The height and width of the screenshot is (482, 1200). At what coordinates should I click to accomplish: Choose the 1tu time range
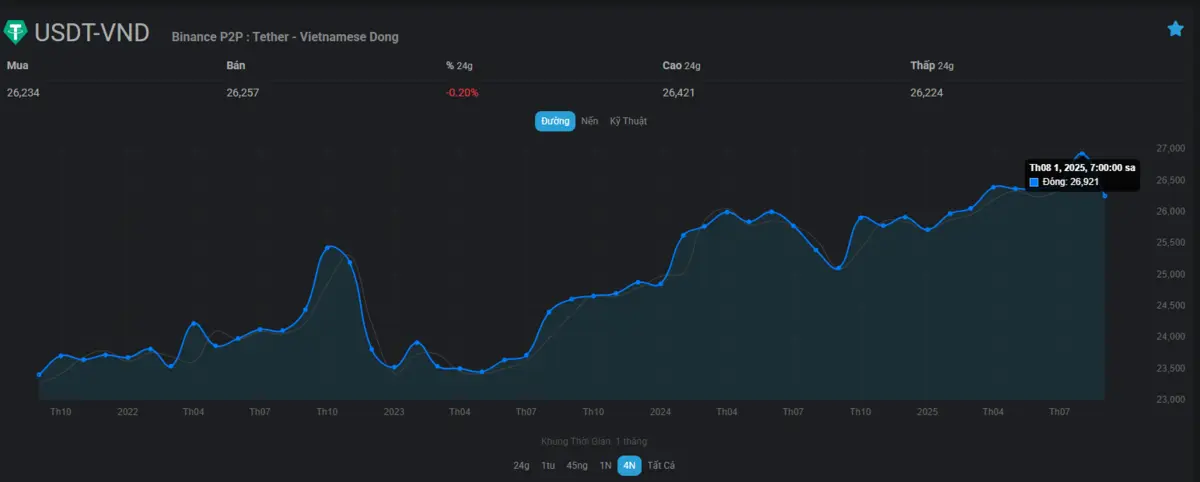548,465
